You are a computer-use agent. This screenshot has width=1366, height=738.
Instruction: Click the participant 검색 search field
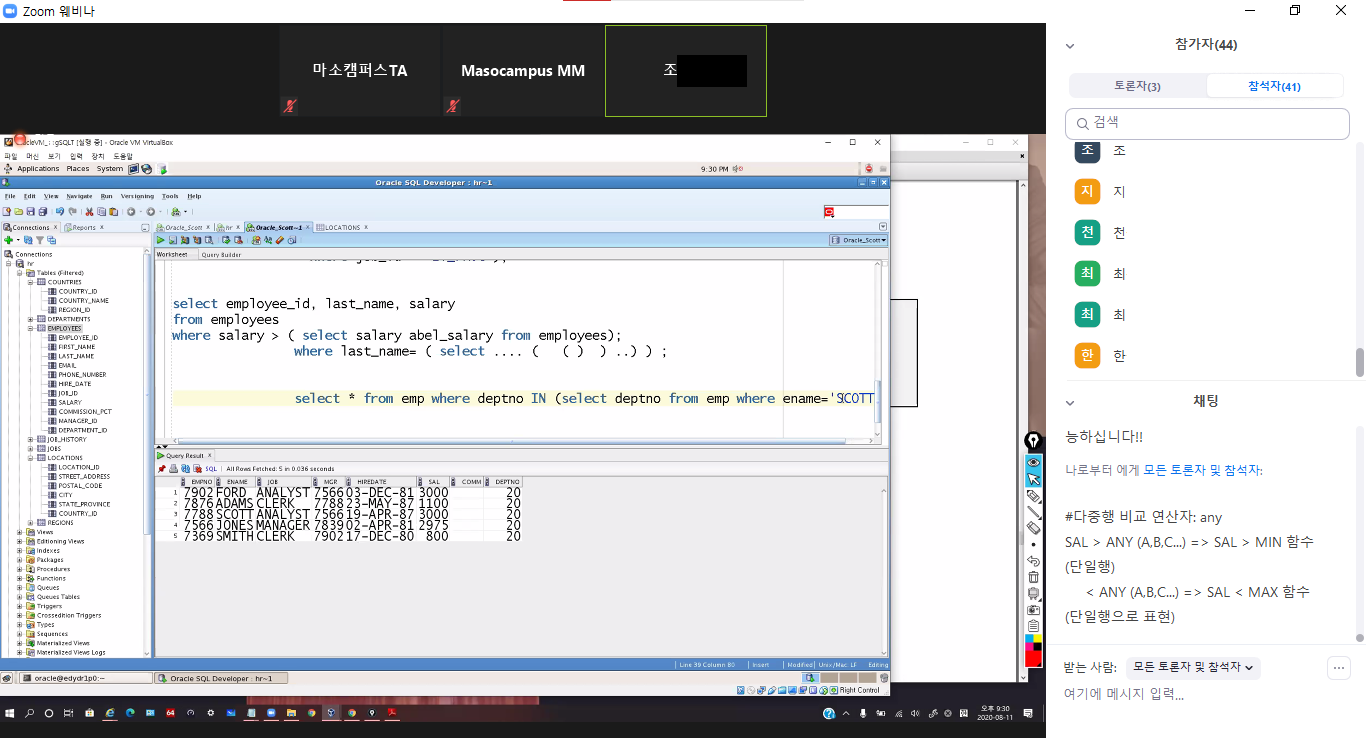(1207, 123)
